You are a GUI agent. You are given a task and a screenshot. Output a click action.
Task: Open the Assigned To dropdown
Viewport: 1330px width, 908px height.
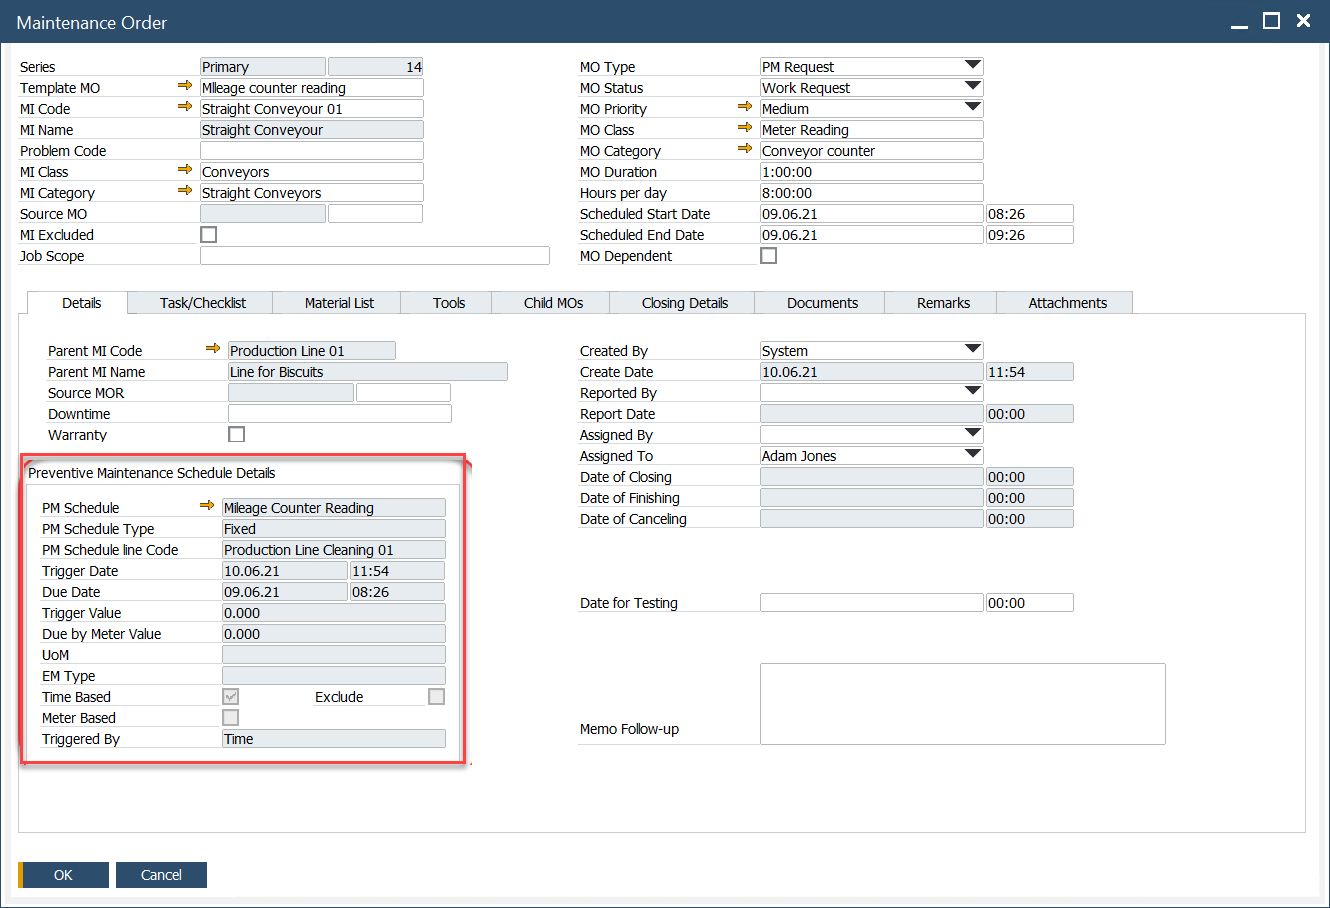coord(973,455)
